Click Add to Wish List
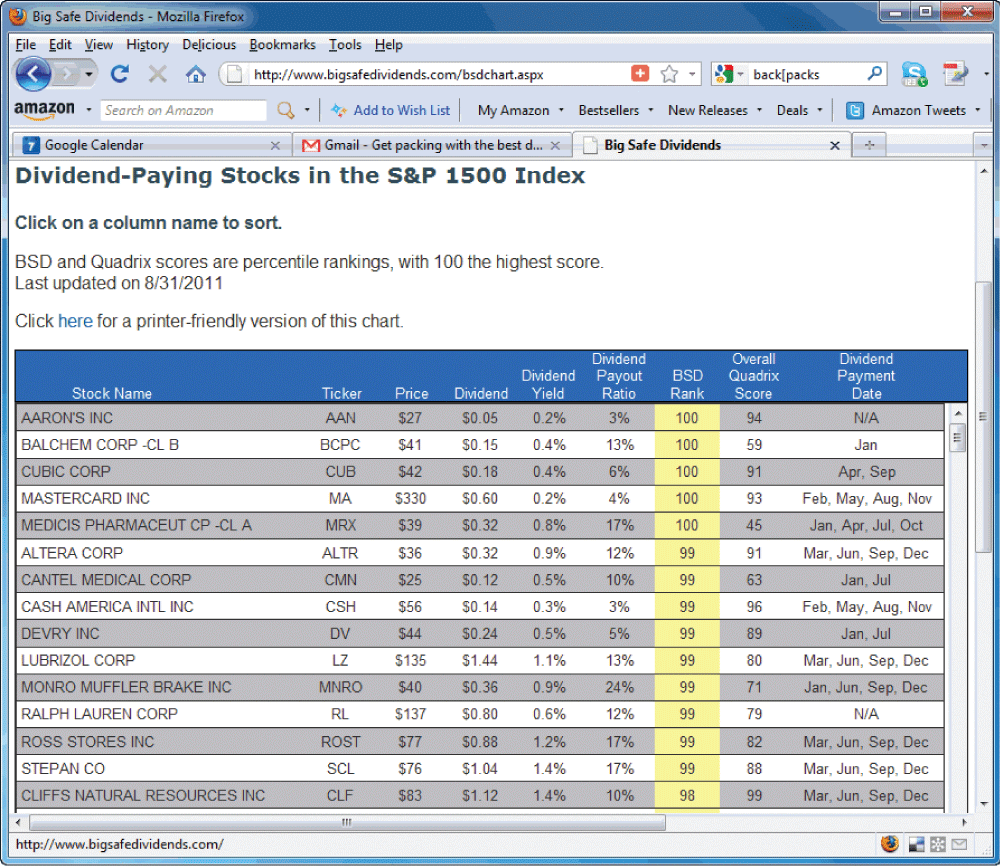This screenshot has height=866, width=1000. click(x=390, y=110)
